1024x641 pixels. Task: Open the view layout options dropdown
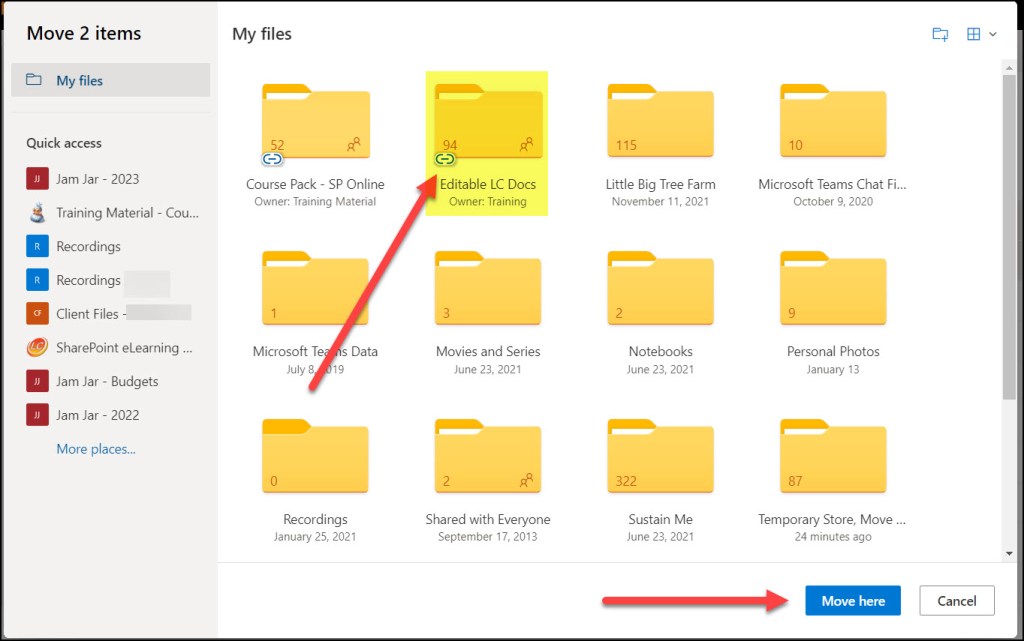tap(979, 34)
